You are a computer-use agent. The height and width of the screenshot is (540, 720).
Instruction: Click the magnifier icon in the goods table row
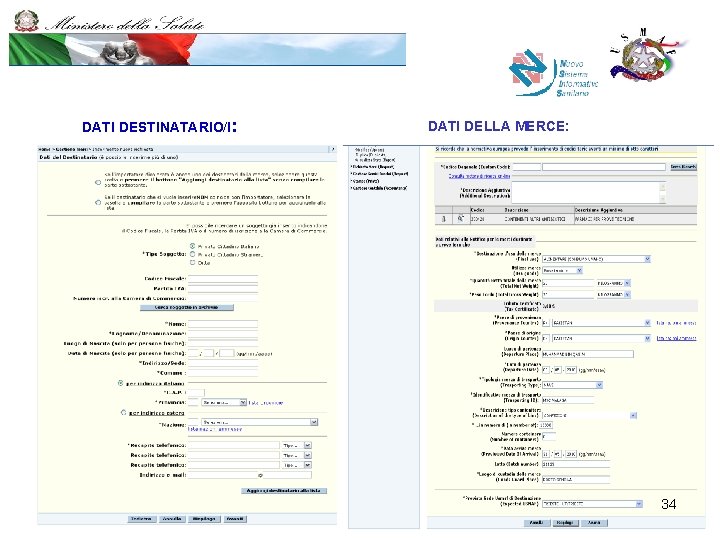(460, 219)
